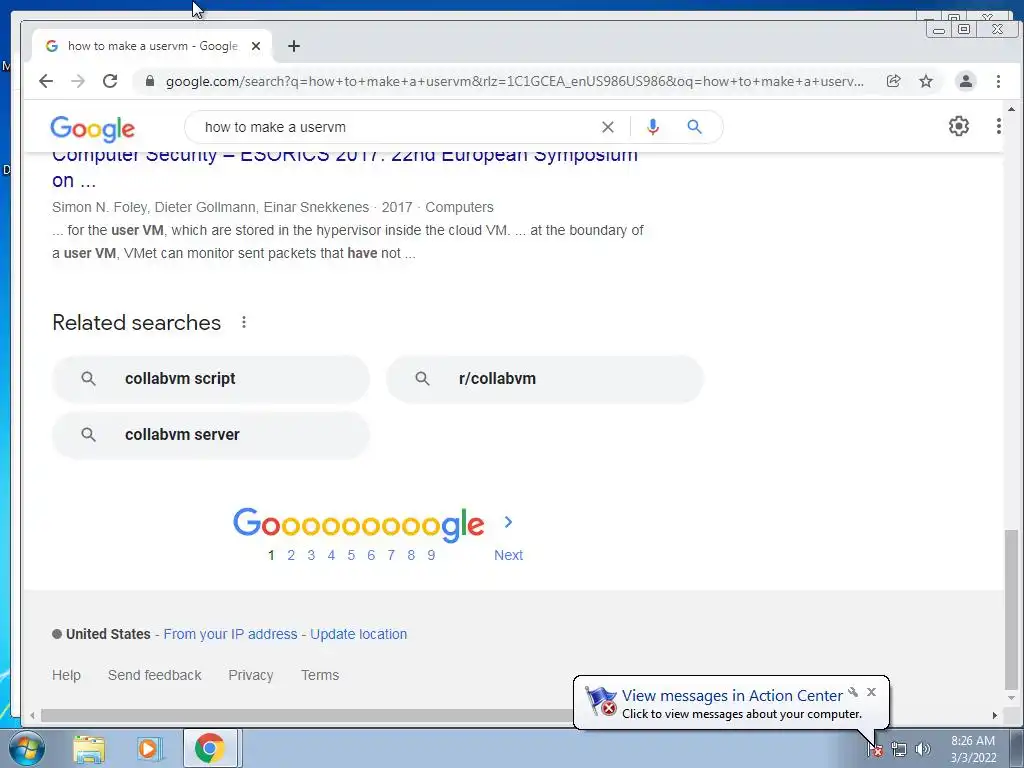This screenshot has height=768, width=1024.
Task: Click the forward navigation arrow
Action: 78,81
